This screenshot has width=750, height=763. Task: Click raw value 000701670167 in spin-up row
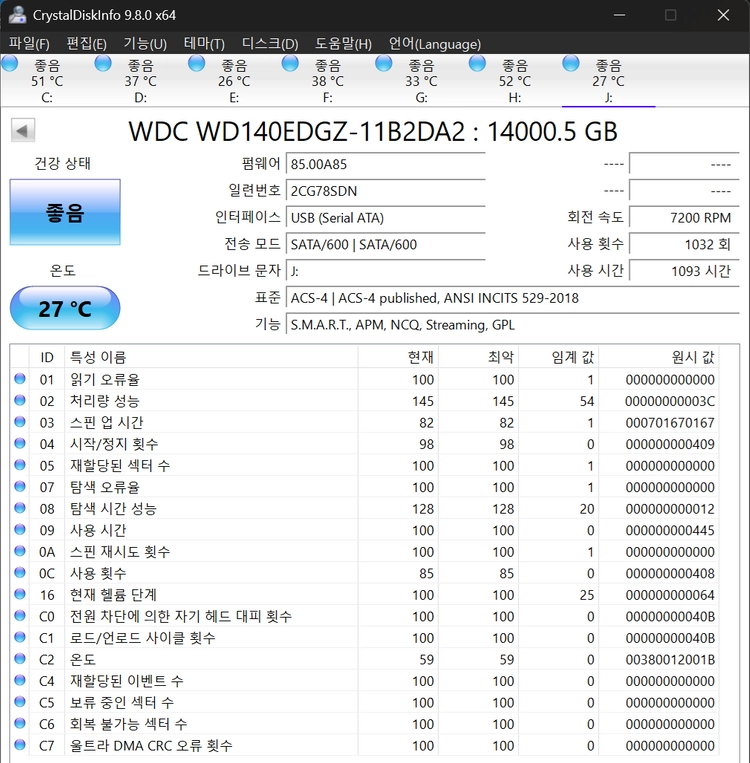(670, 422)
